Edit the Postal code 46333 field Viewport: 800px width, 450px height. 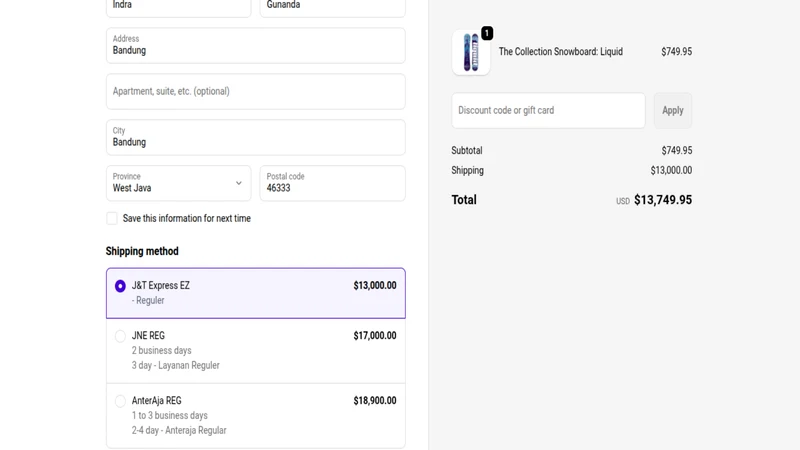pyautogui.click(x=333, y=183)
